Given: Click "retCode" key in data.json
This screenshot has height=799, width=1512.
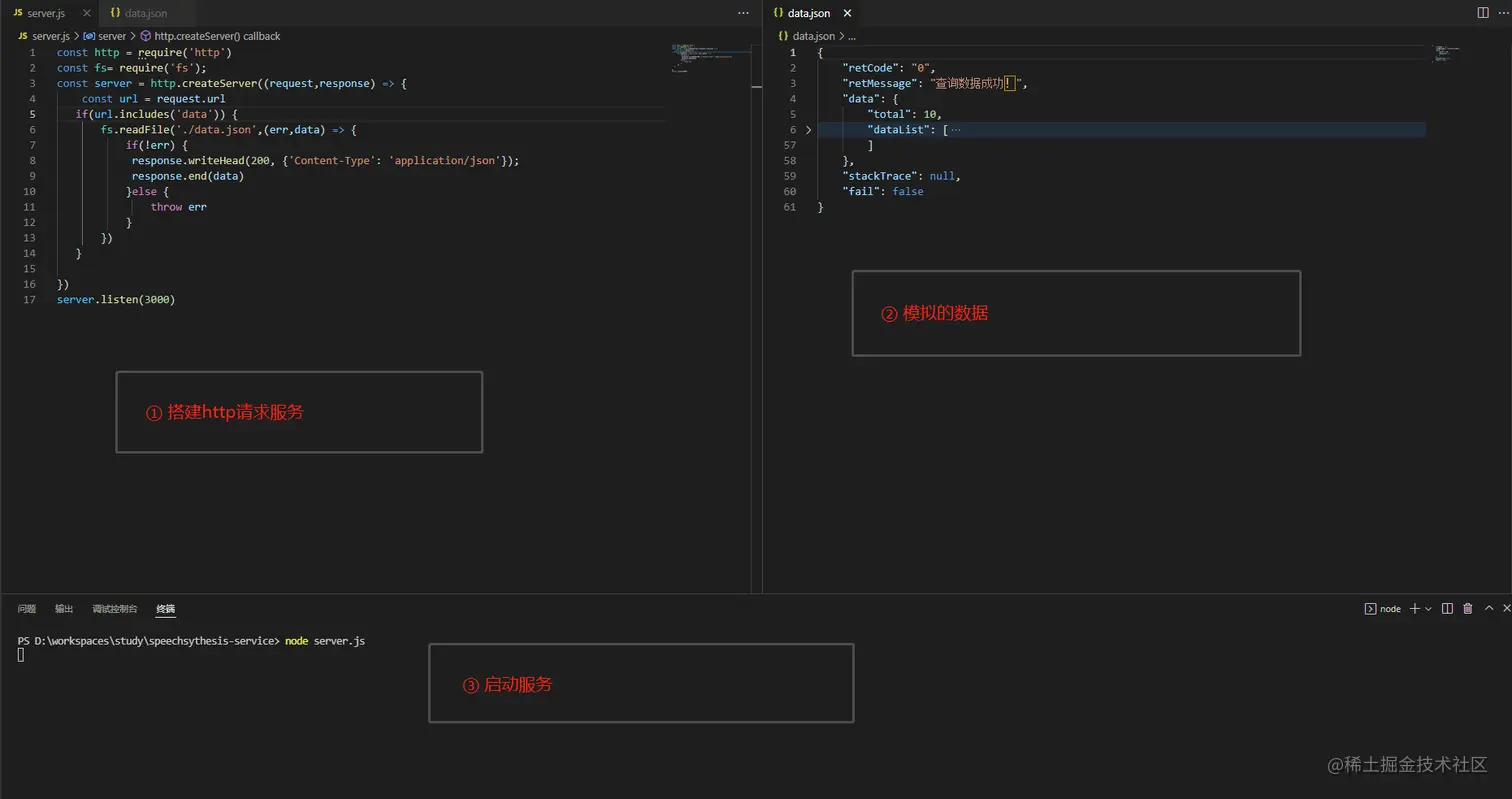Looking at the screenshot, I should [873, 69].
